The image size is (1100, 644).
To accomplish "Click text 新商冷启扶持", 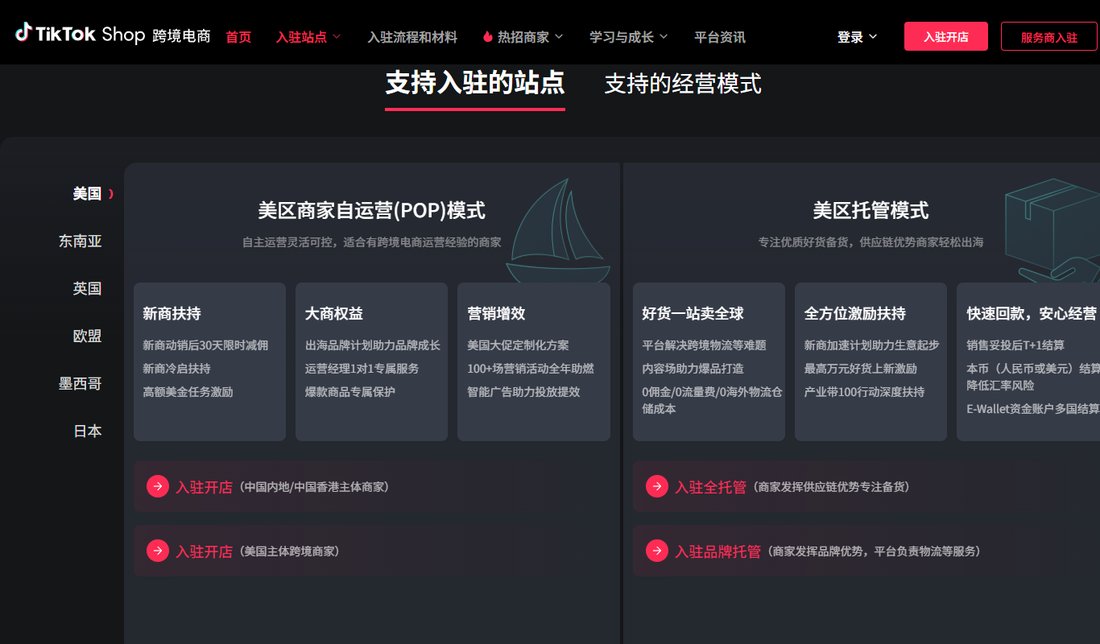I will tap(177, 368).
